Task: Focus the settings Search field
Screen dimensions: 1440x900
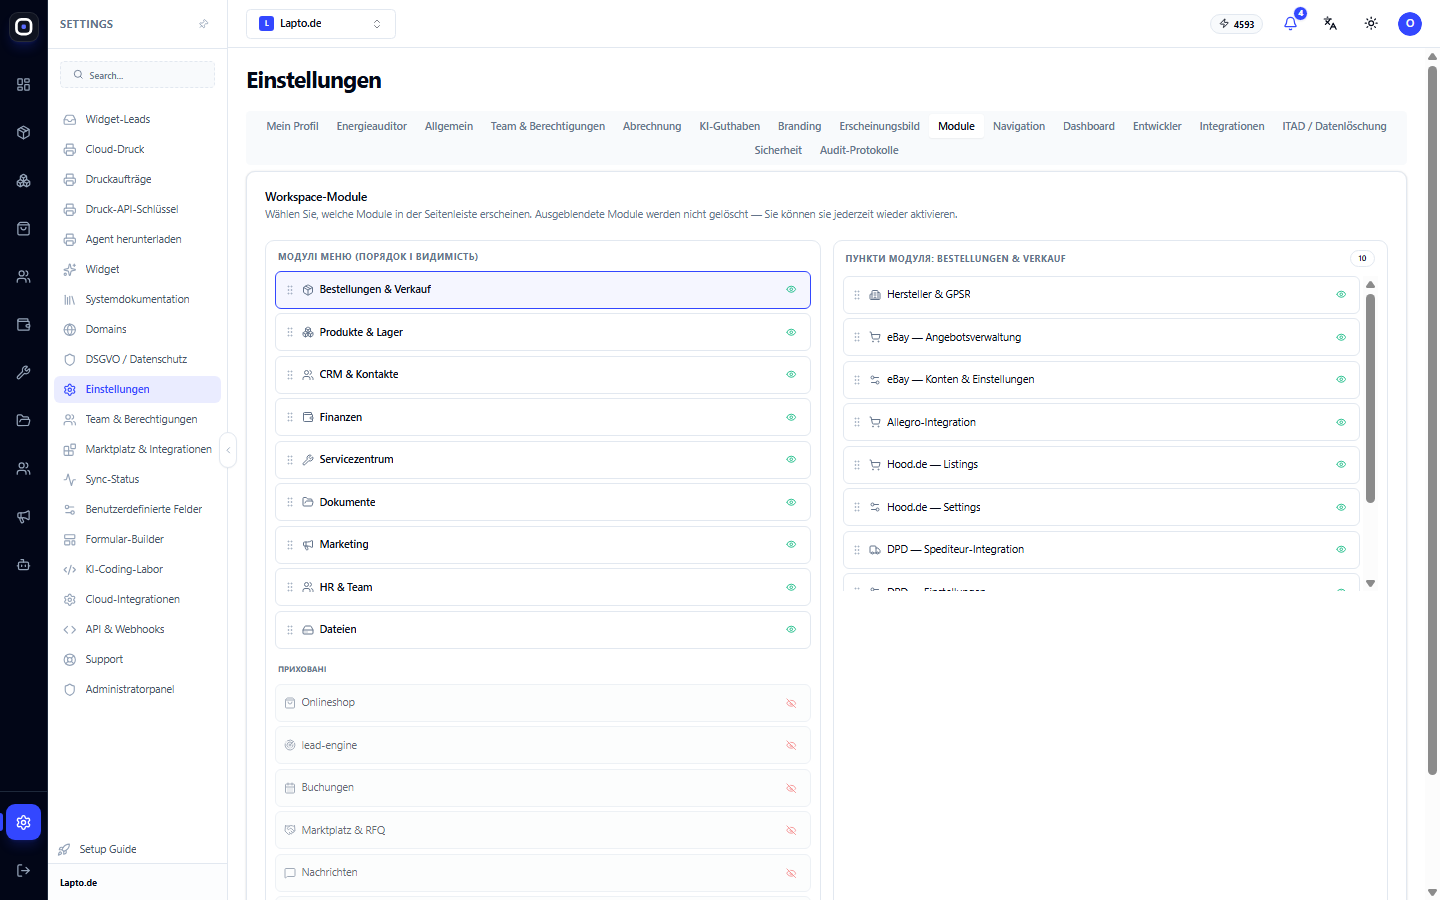Action: pyautogui.click(x=138, y=75)
